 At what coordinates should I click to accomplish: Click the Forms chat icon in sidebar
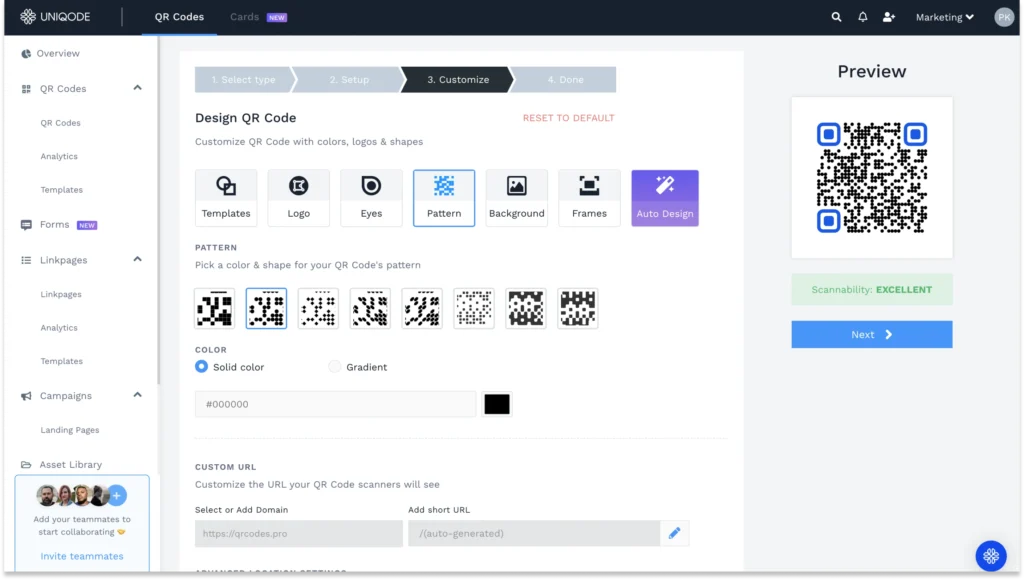tap(25, 225)
